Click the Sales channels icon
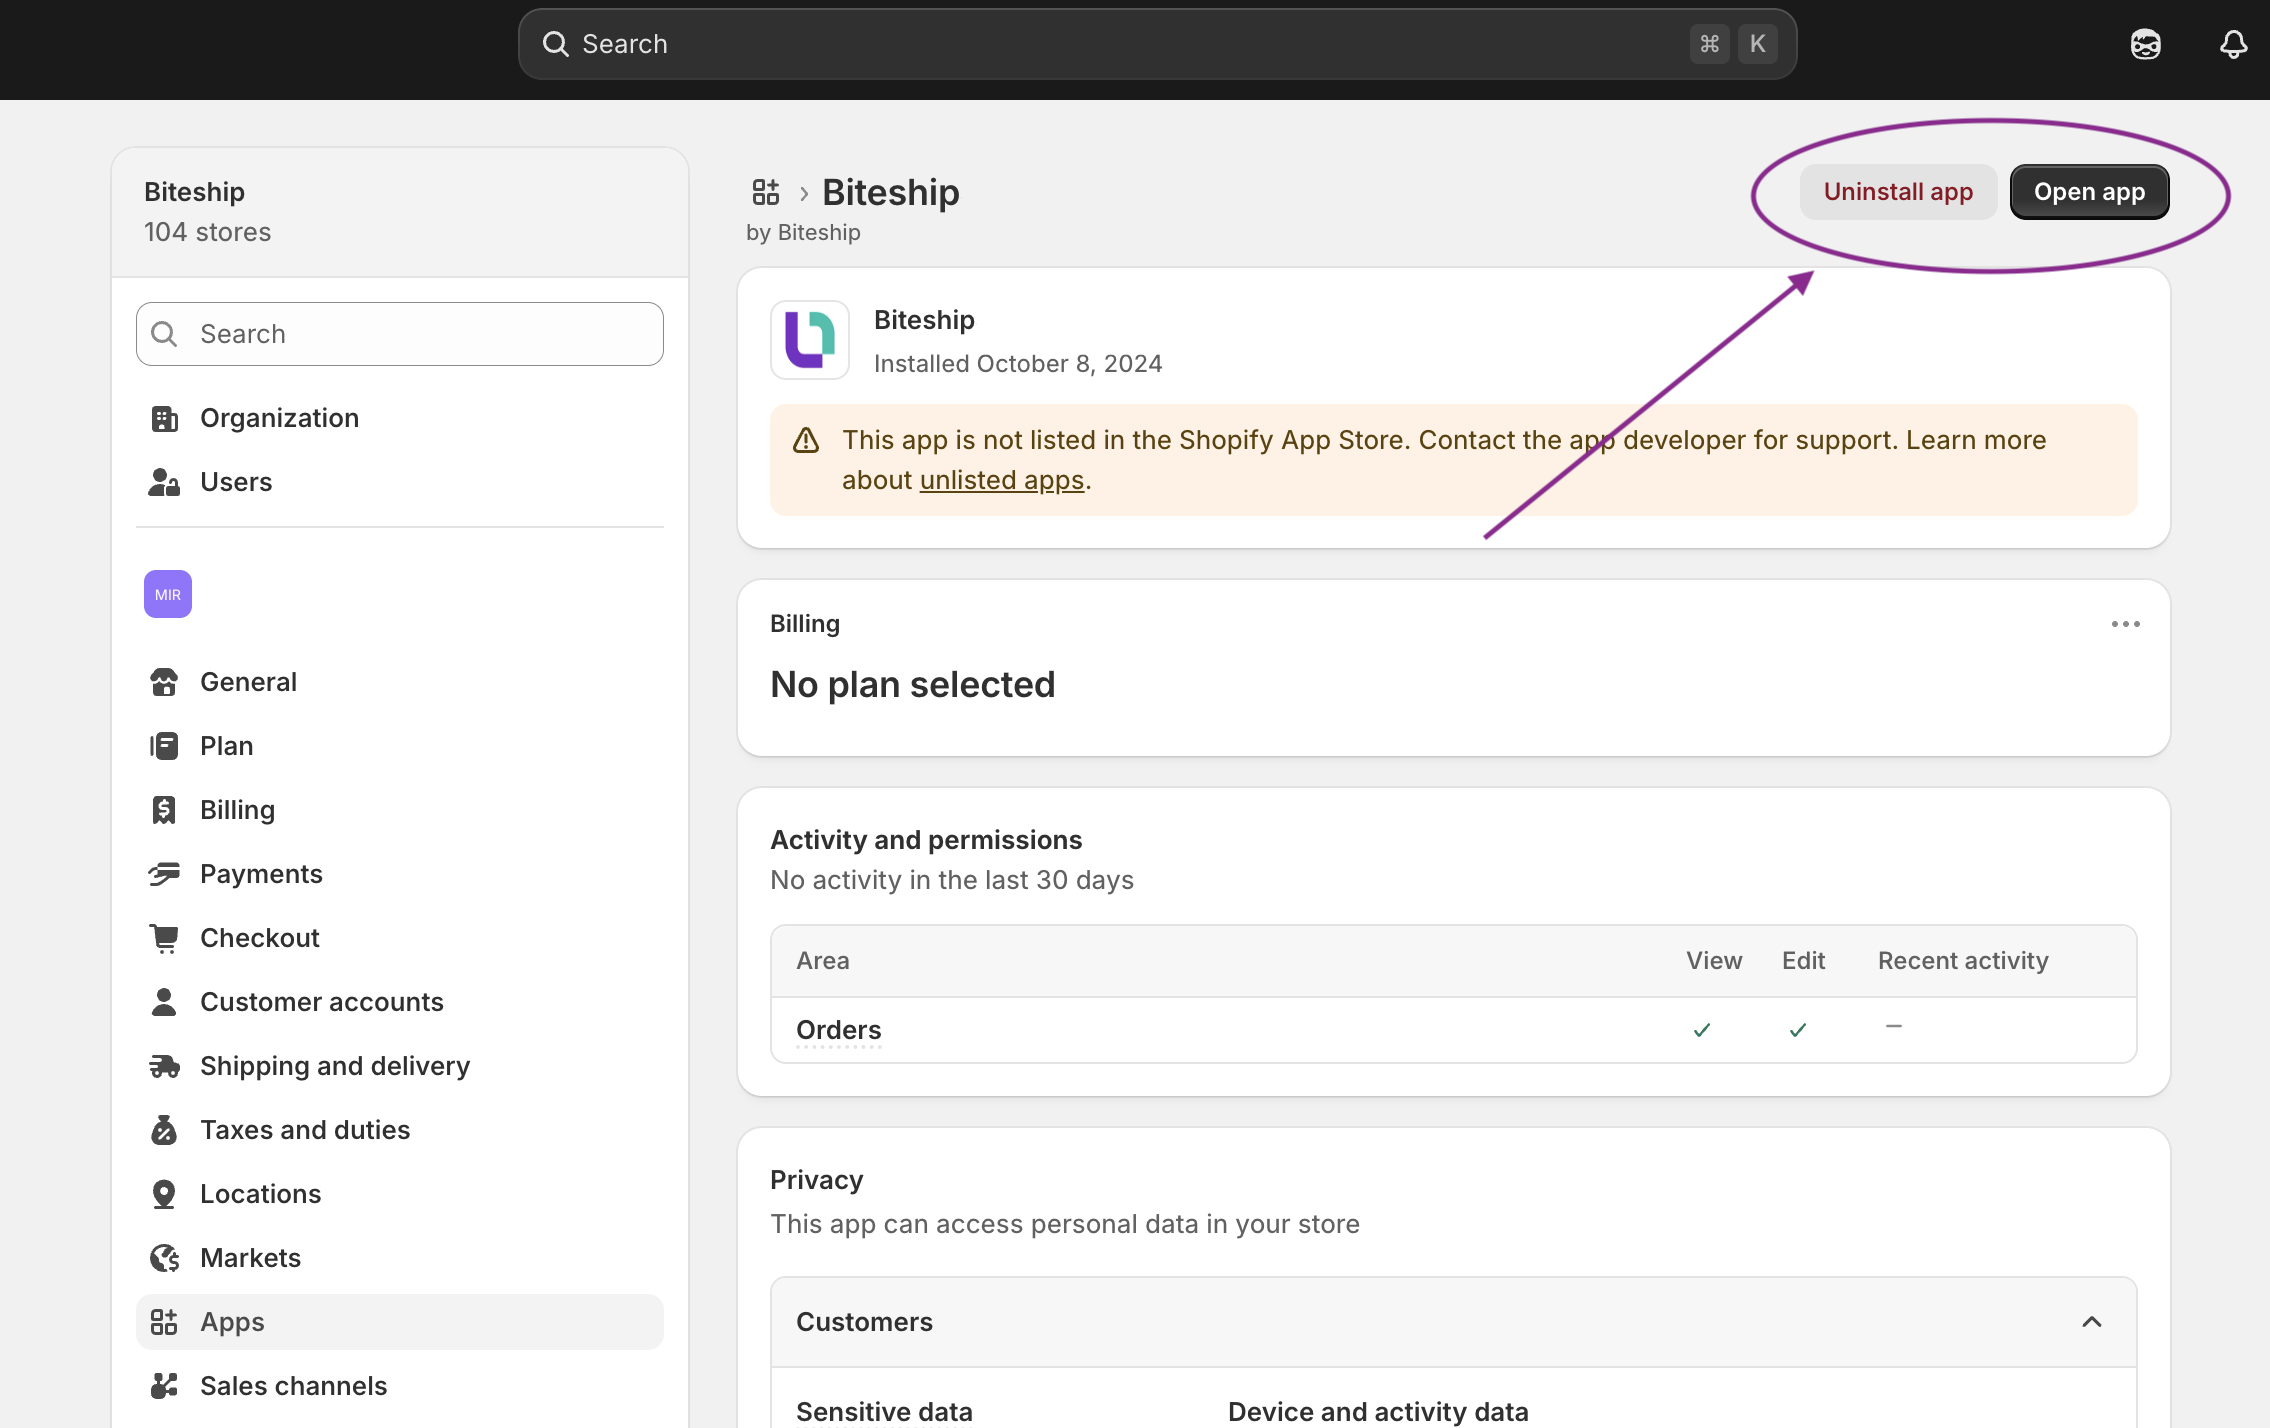The width and height of the screenshot is (2270, 1428). pyautogui.click(x=164, y=1386)
